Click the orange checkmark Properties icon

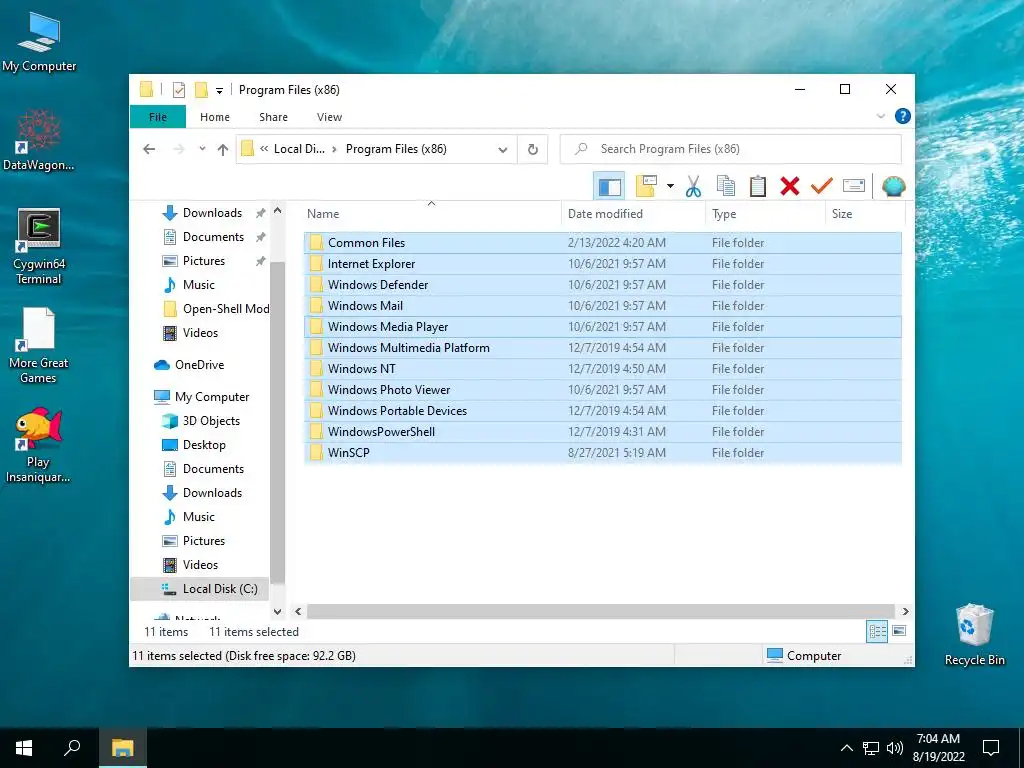(821, 186)
